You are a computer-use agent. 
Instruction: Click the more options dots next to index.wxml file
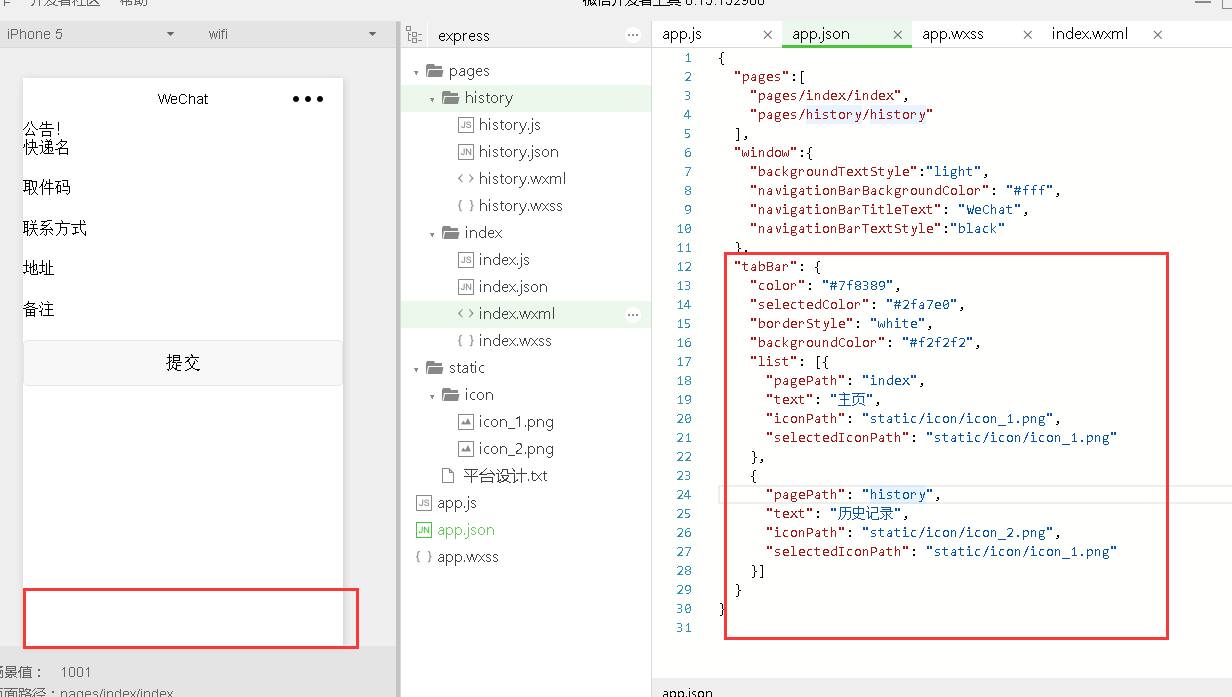632,314
